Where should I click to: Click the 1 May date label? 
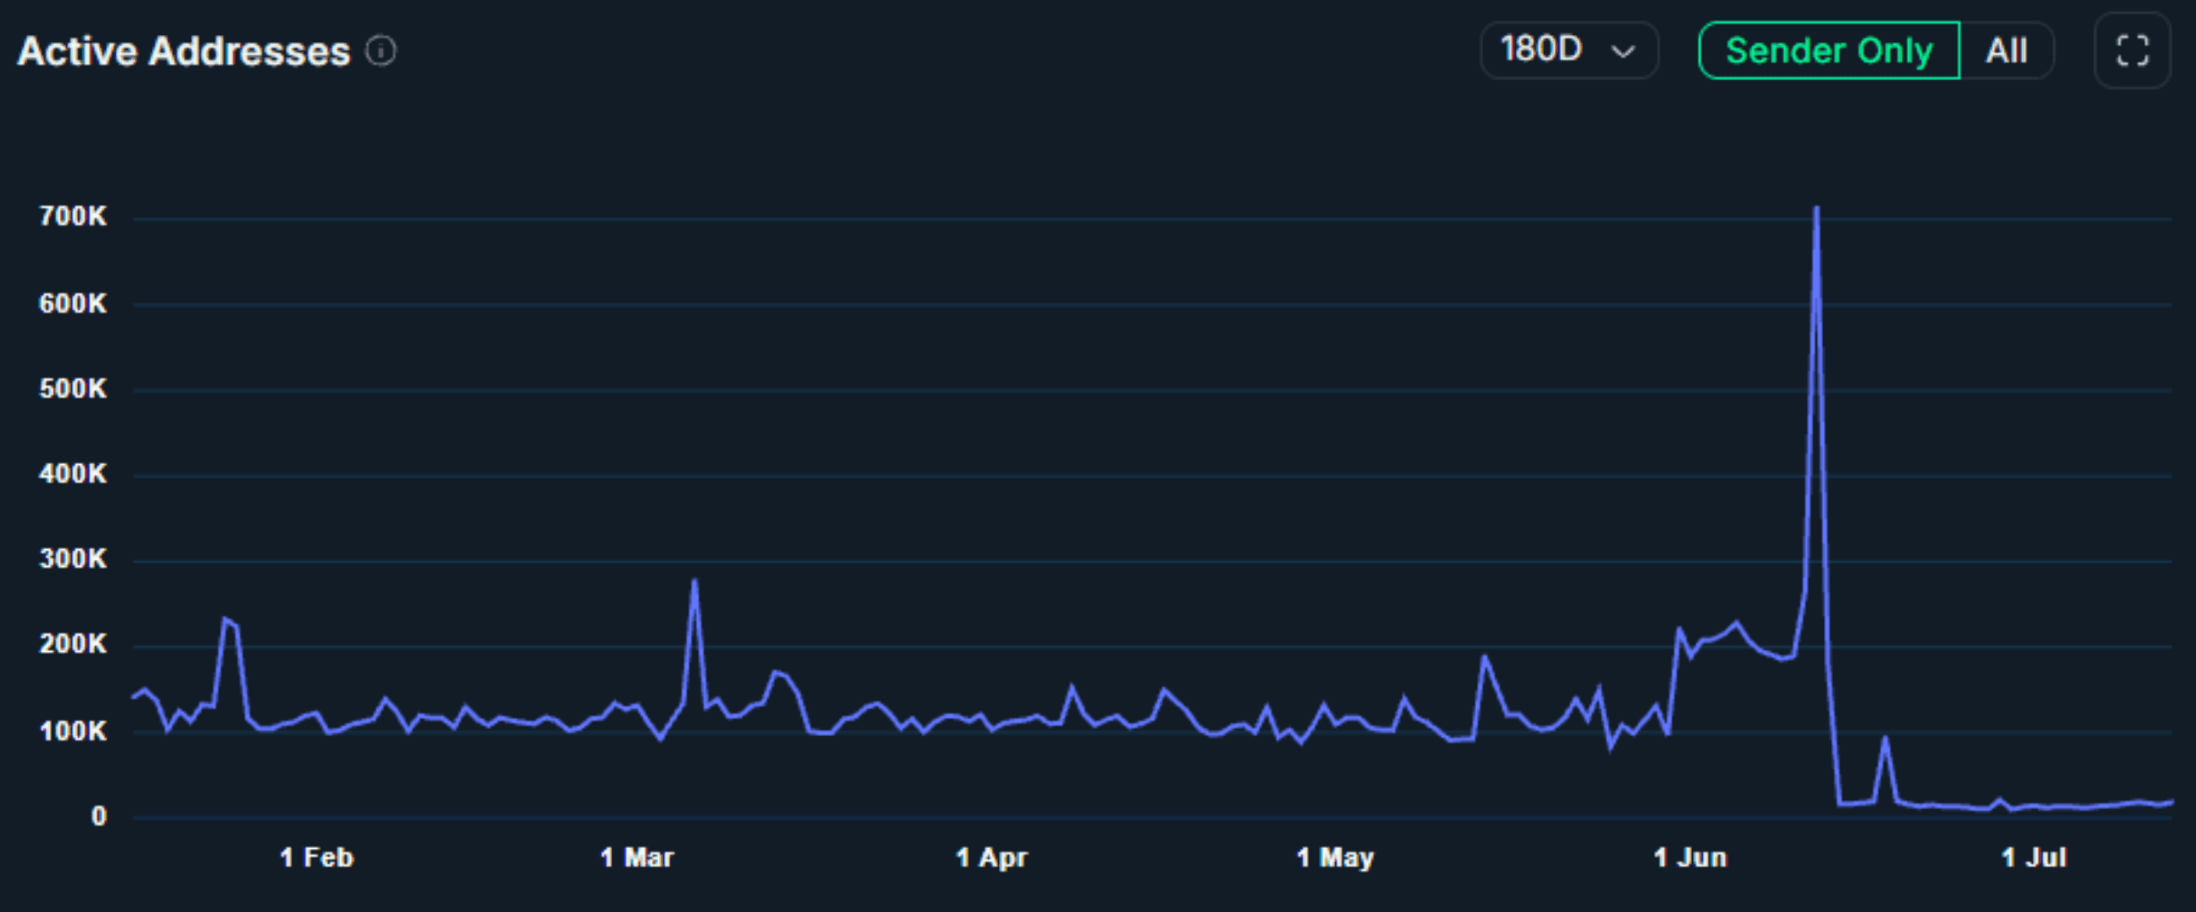coord(1335,857)
